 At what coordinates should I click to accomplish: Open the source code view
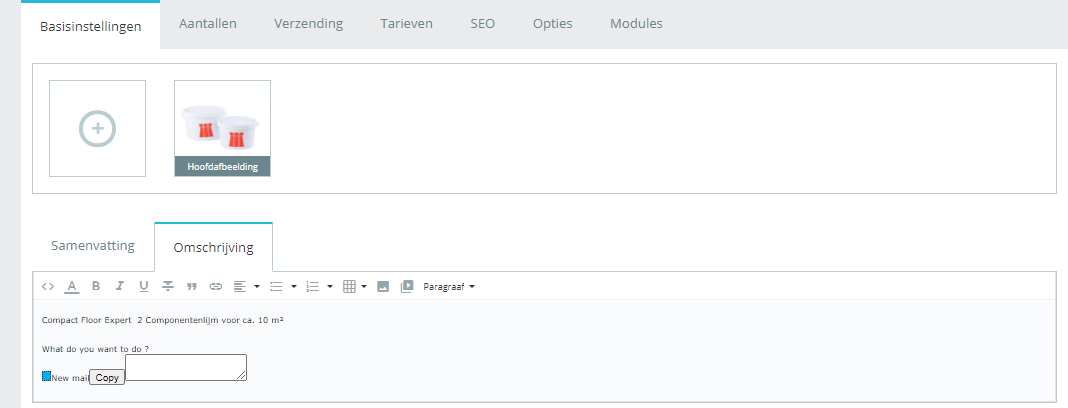(48, 287)
